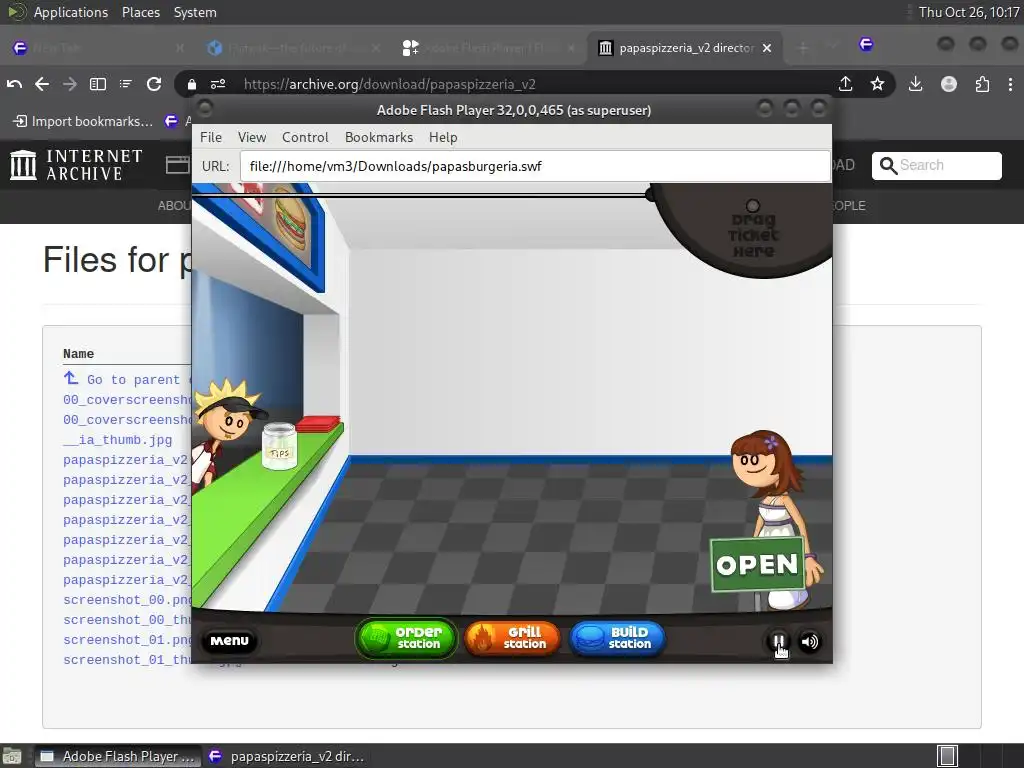Go back in the browser
Screen dimensions: 1024x768
[x=42, y=84]
